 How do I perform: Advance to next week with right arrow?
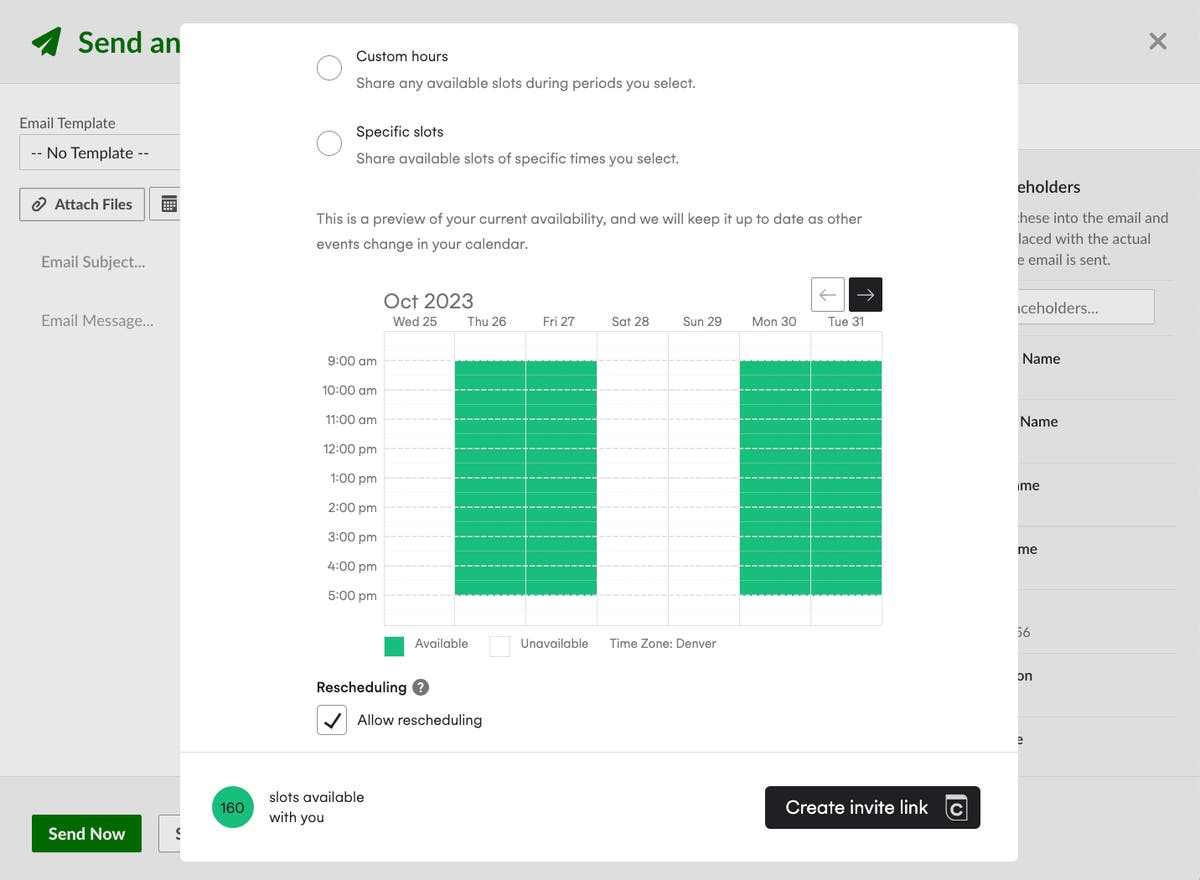click(864, 294)
